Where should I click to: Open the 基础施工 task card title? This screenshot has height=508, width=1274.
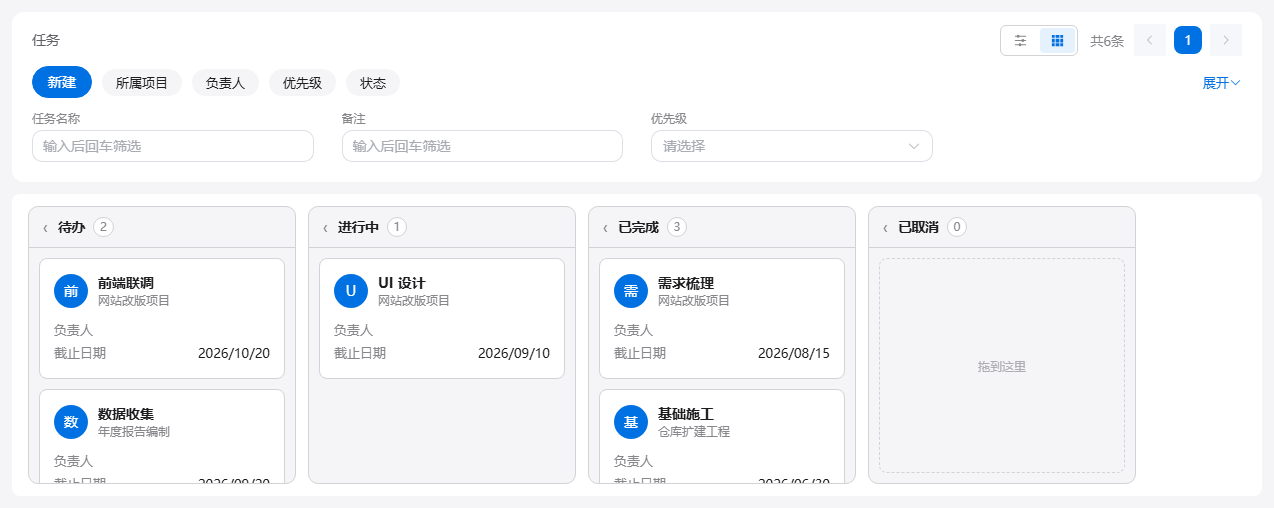[x=686, y=414]
